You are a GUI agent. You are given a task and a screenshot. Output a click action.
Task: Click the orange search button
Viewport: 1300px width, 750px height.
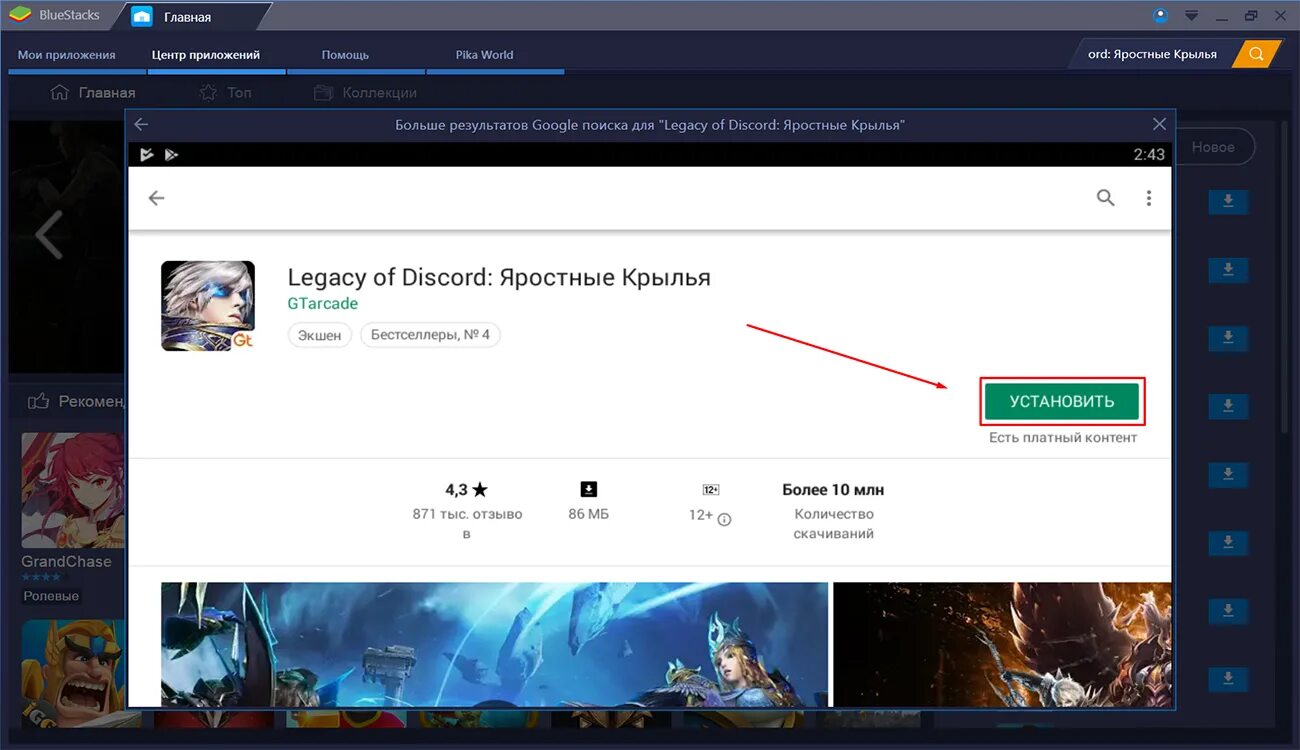[x=1257, y=54]
